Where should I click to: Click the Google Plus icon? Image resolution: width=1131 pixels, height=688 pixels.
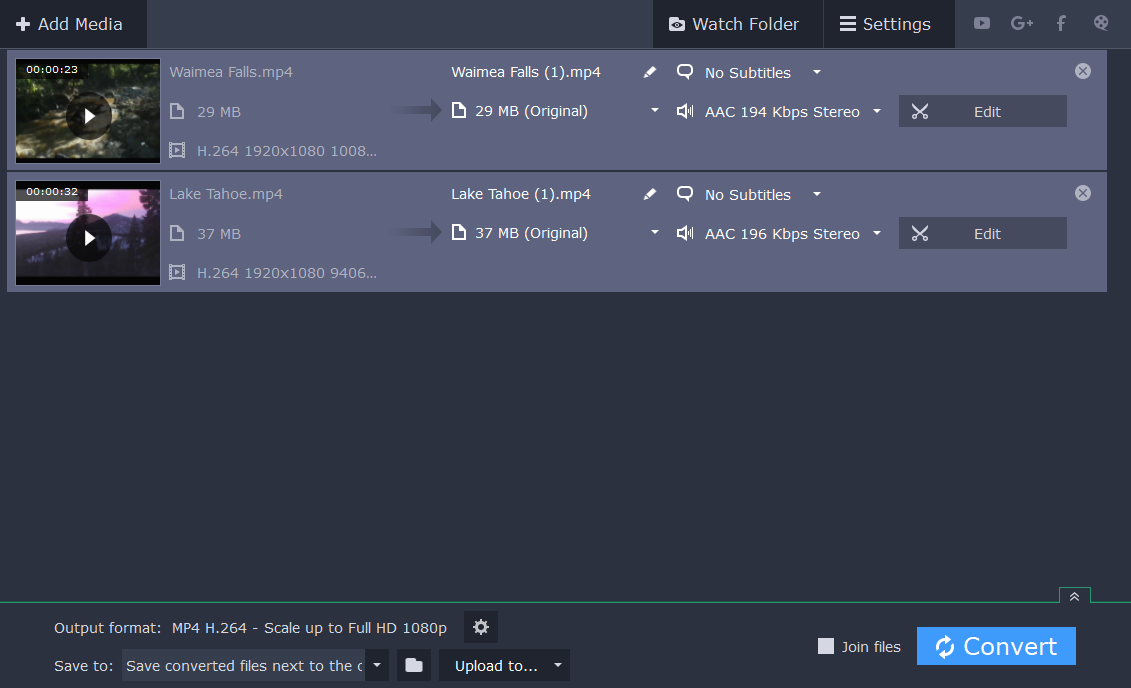pyautogui.click(x=1021, y=23)
